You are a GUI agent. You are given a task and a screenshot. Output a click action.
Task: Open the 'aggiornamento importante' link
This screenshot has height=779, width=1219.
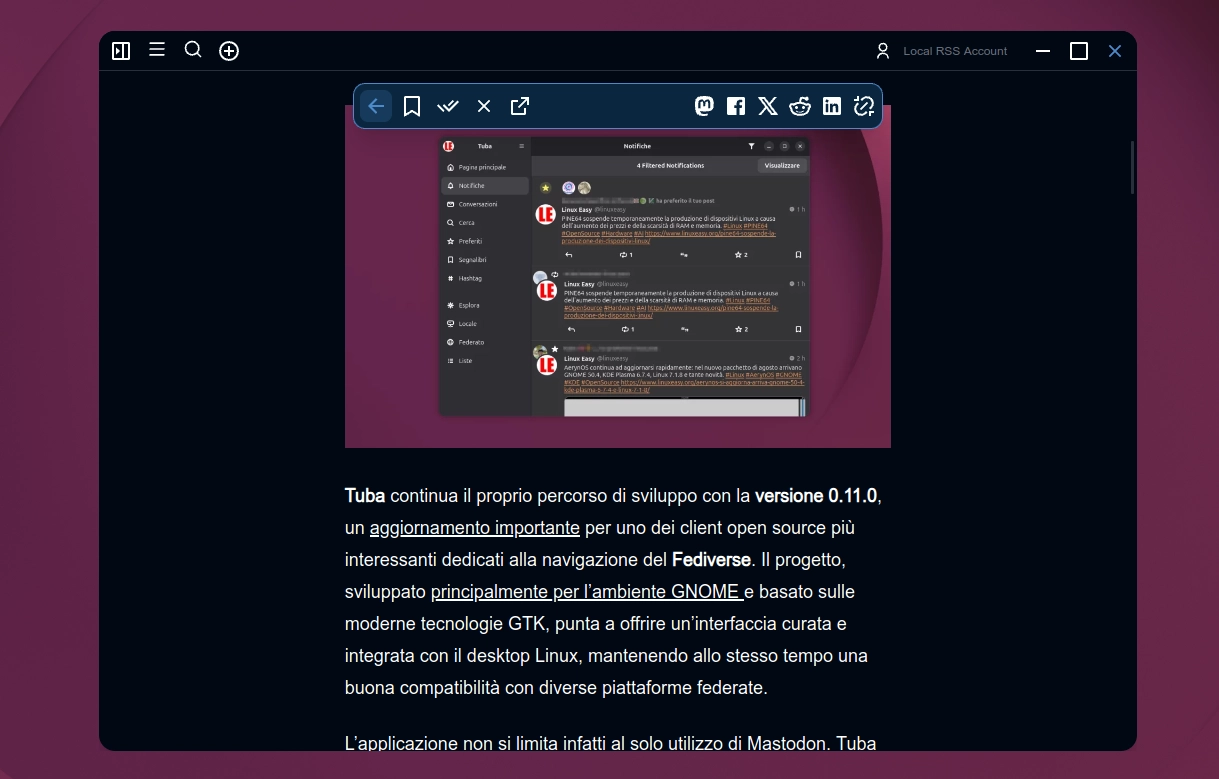[x=475, y=527]
